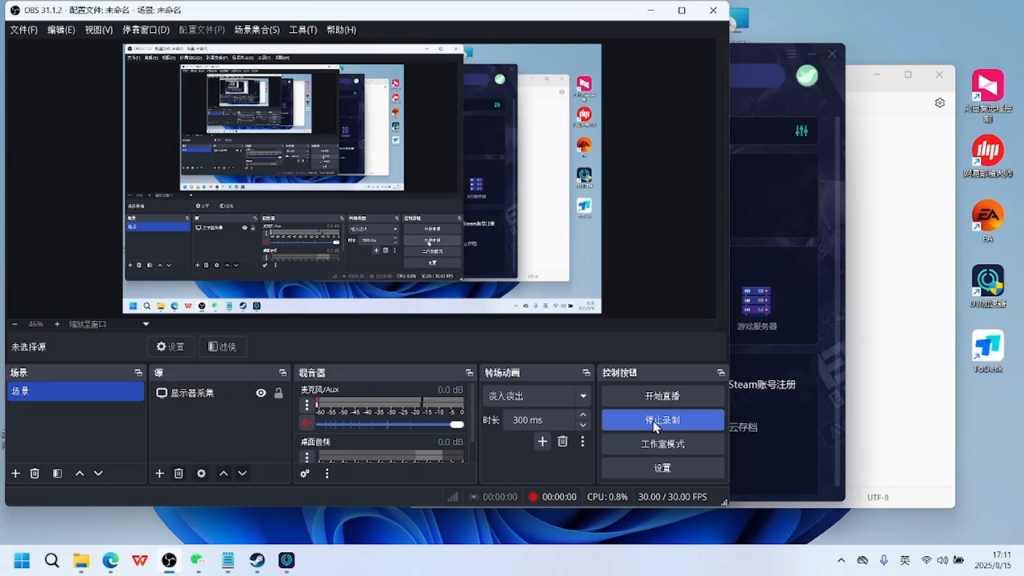Open the 场景集合(S) menu

257,29
